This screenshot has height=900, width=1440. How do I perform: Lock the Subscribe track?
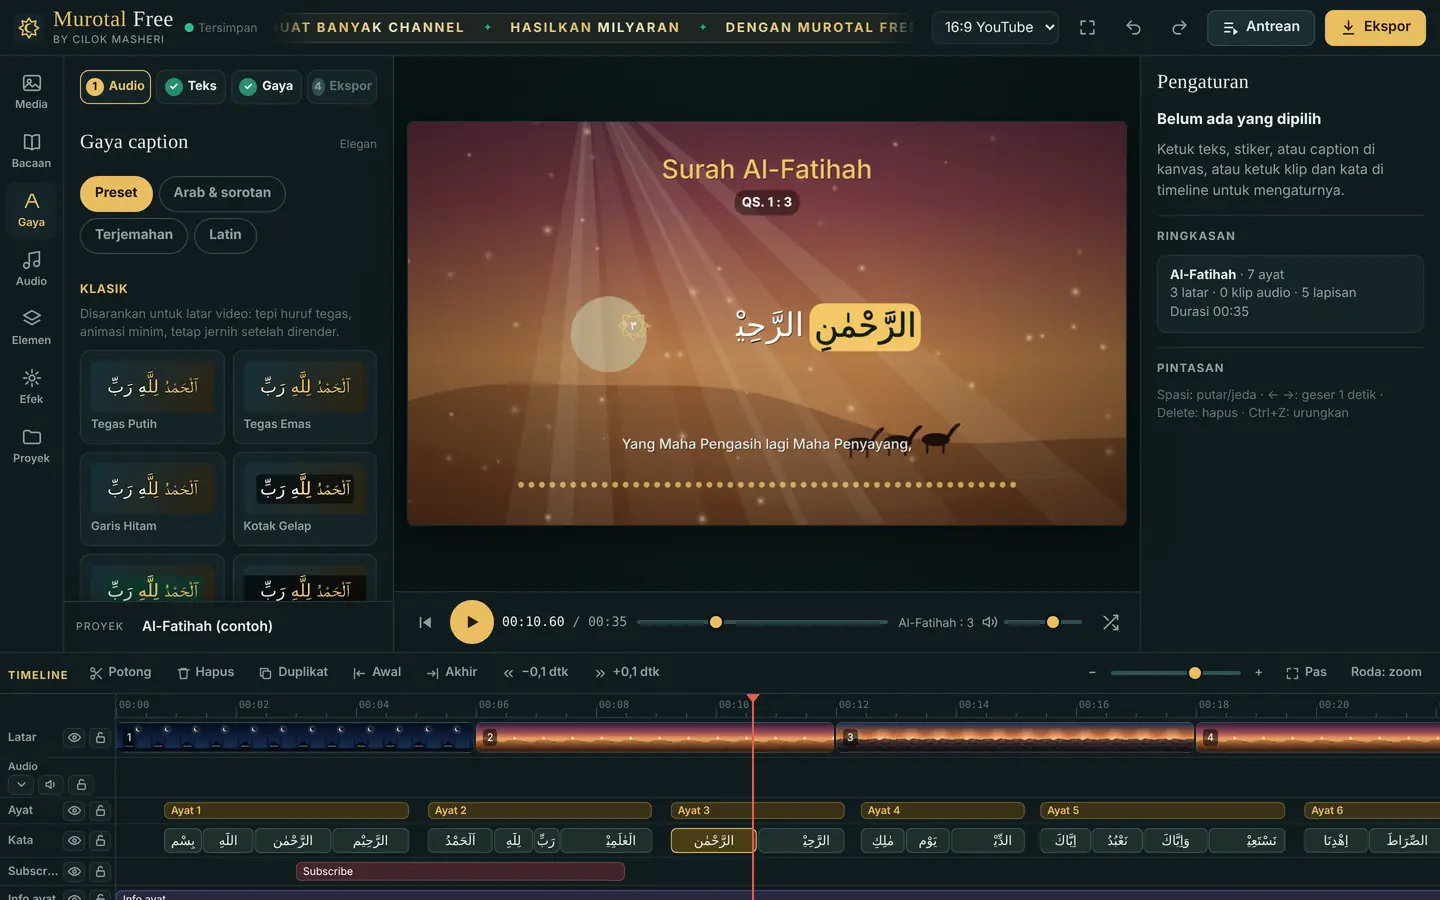tap(100, 872)
